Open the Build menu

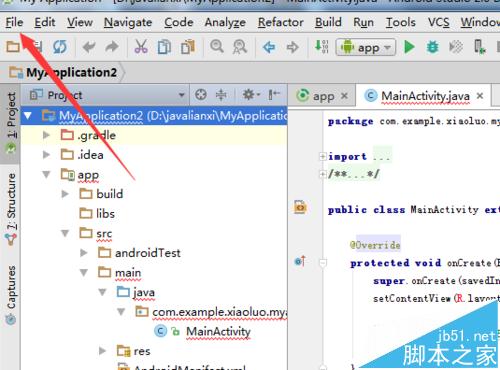point(328,22)
